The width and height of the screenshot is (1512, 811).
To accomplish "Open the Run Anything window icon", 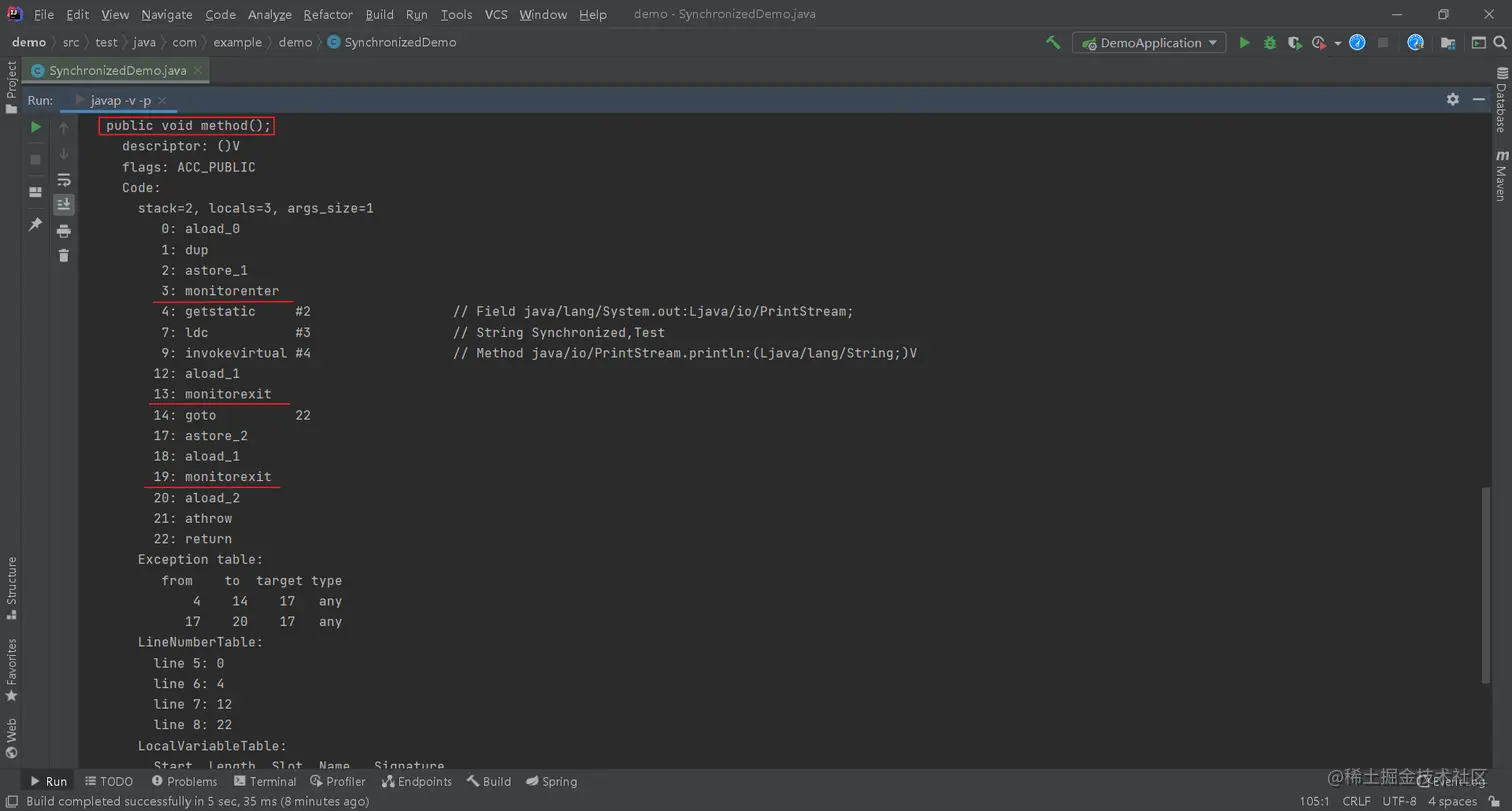I will (1478, 43).
